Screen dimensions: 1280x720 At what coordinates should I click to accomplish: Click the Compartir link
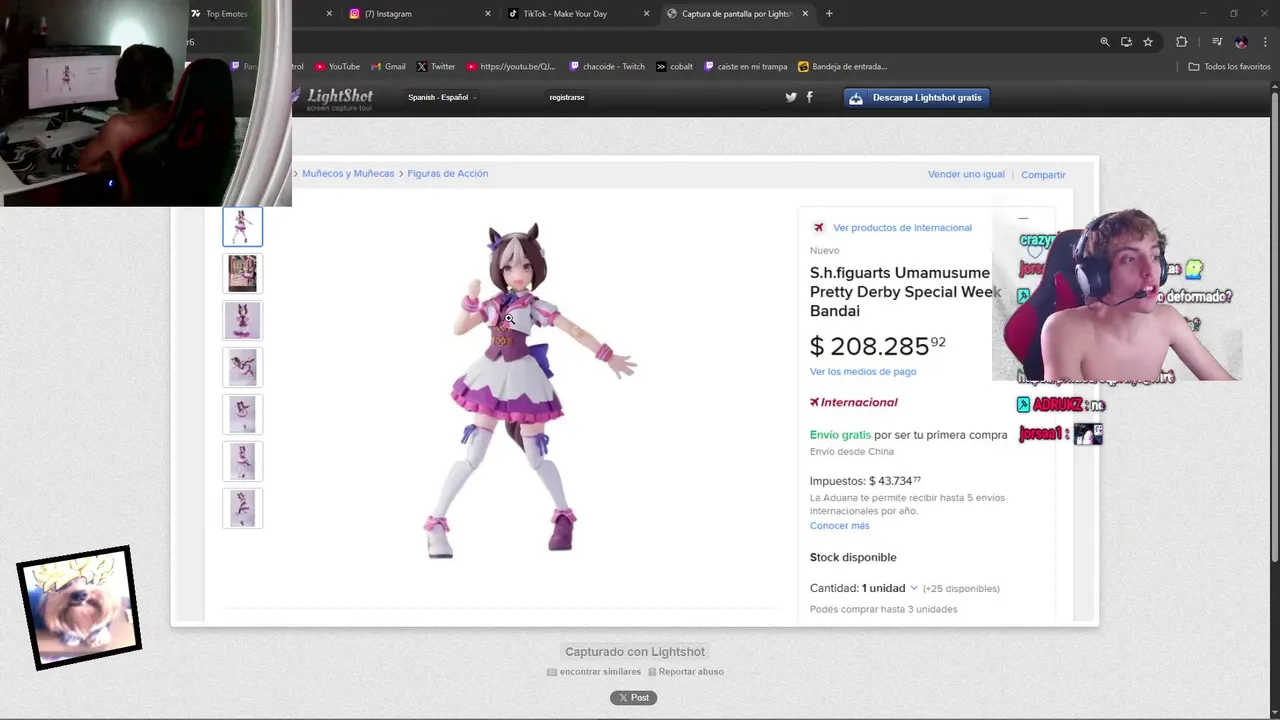tap(1043, 175)
